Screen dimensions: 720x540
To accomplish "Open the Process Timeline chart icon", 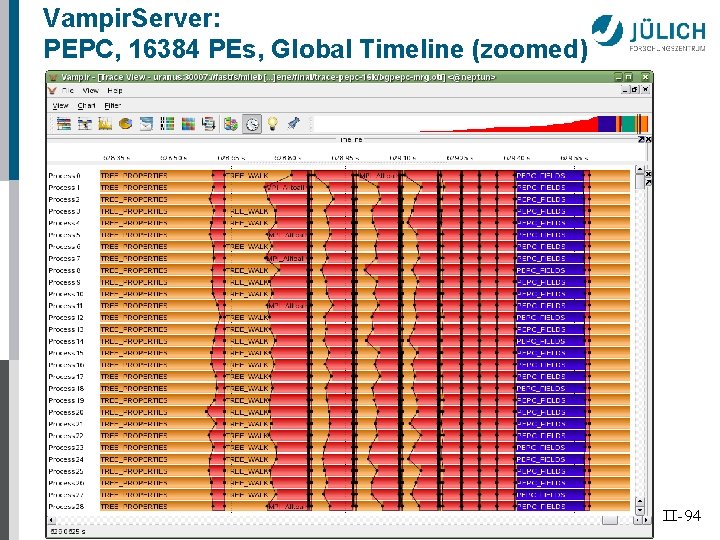I will click(84, 124).
